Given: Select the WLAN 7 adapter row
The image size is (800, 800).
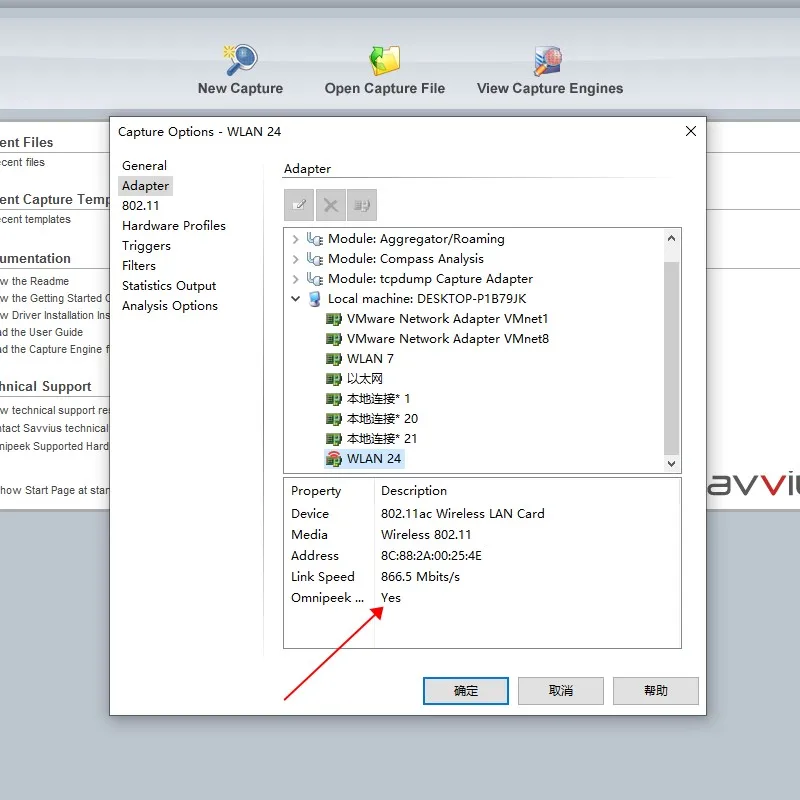Looking at the screenshot, I should (x=370, y=359).
